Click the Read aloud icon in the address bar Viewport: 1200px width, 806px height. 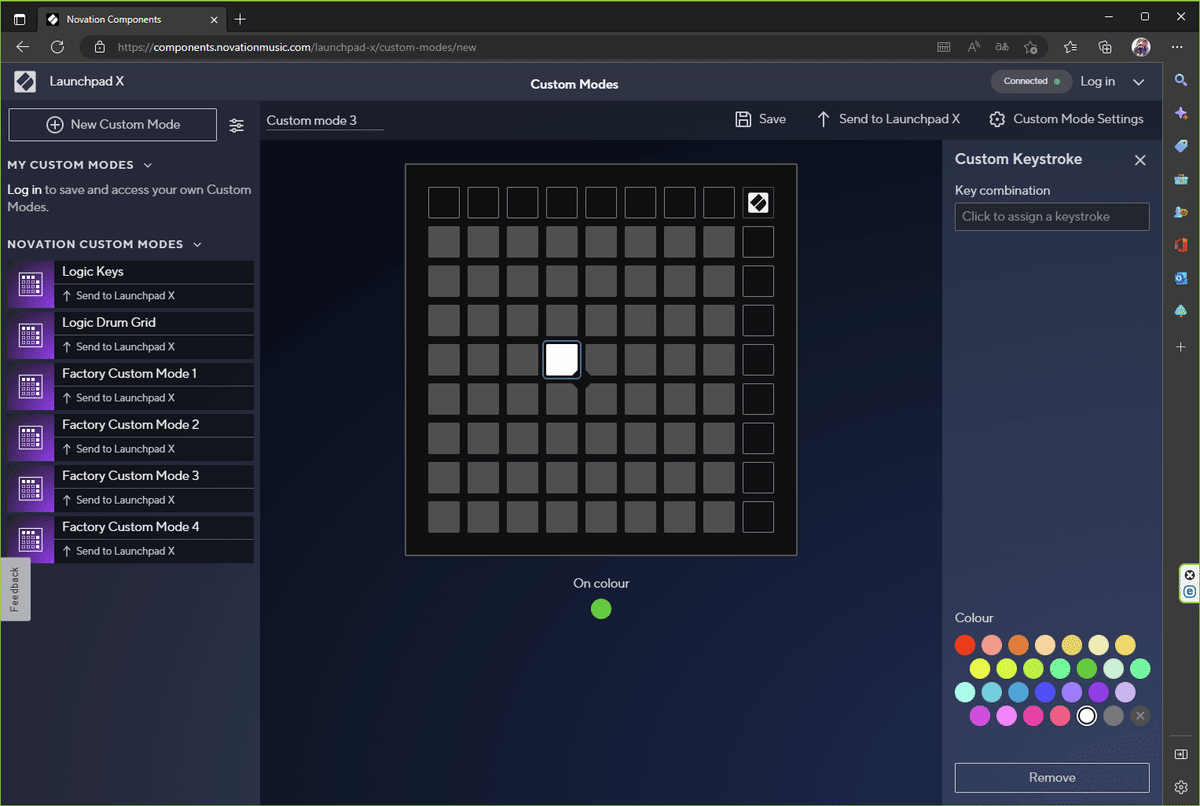(974, 47)
